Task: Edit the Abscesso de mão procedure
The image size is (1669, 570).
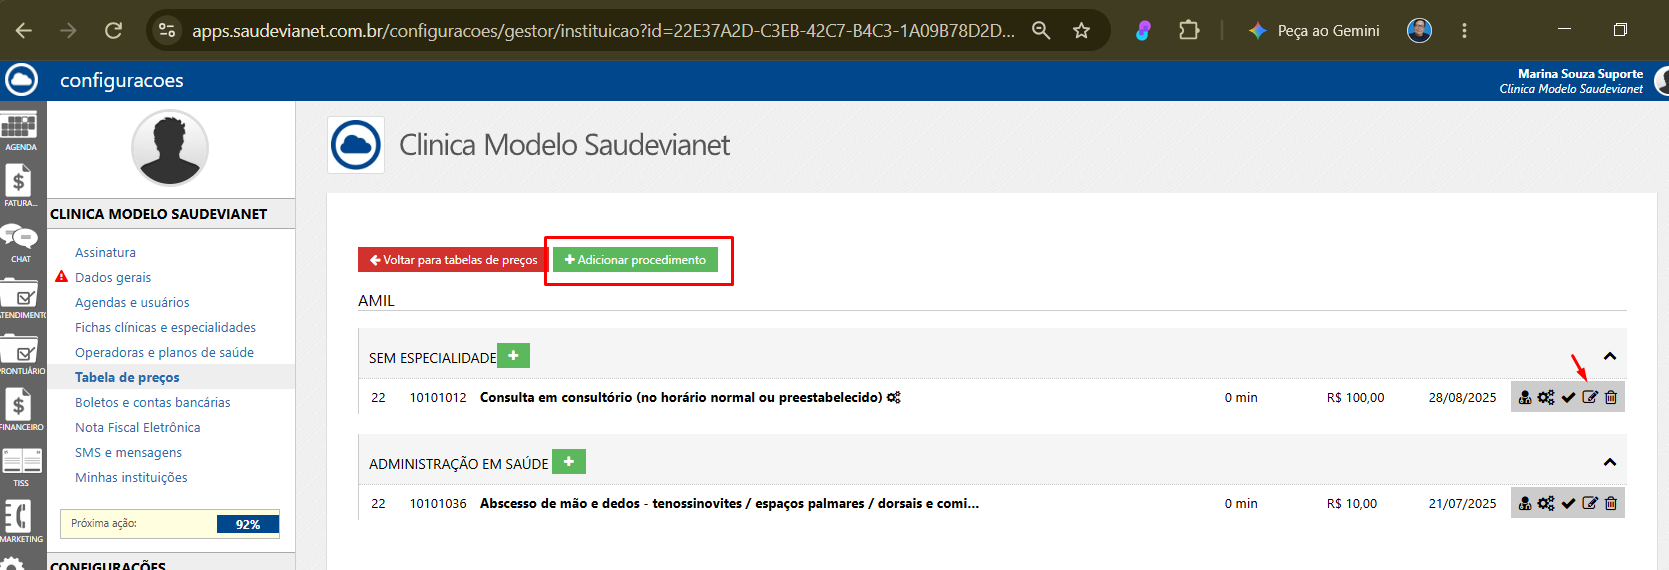Action: [1590, 503]
